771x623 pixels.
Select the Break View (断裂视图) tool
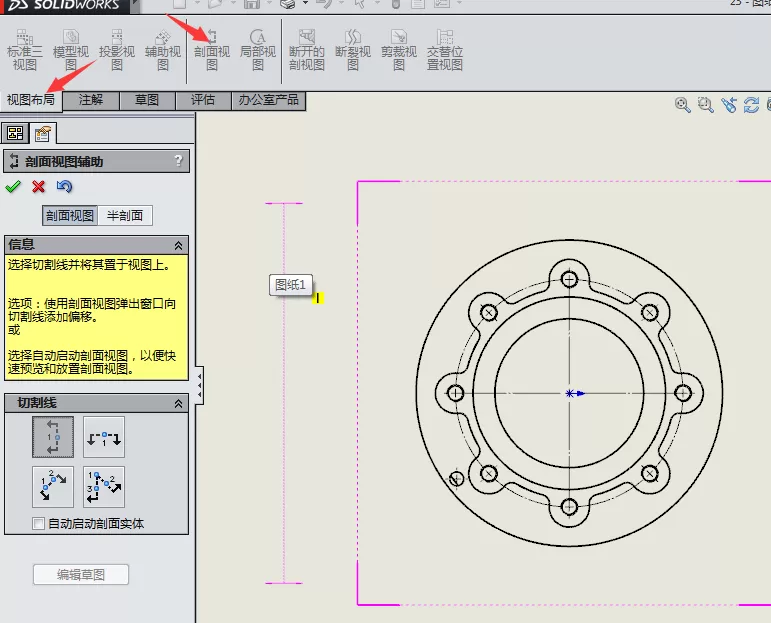(x=353, y=50)
